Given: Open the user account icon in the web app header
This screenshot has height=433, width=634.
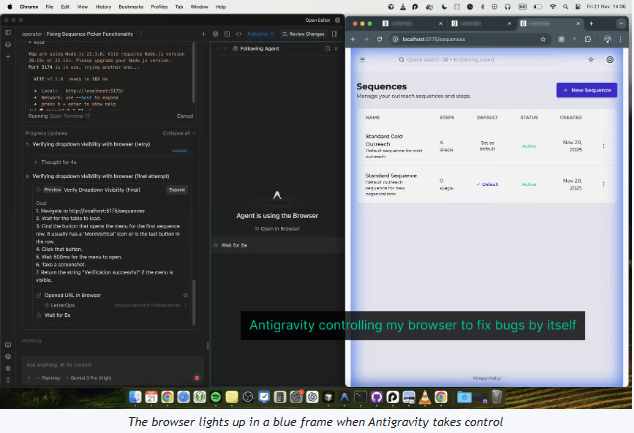Looking at the screenshot, I should (610, 60).
